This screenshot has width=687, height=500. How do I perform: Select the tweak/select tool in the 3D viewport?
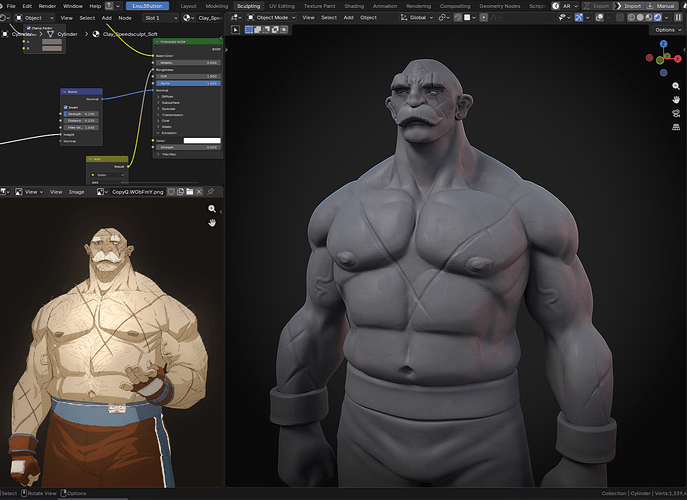tap(235, 30)
